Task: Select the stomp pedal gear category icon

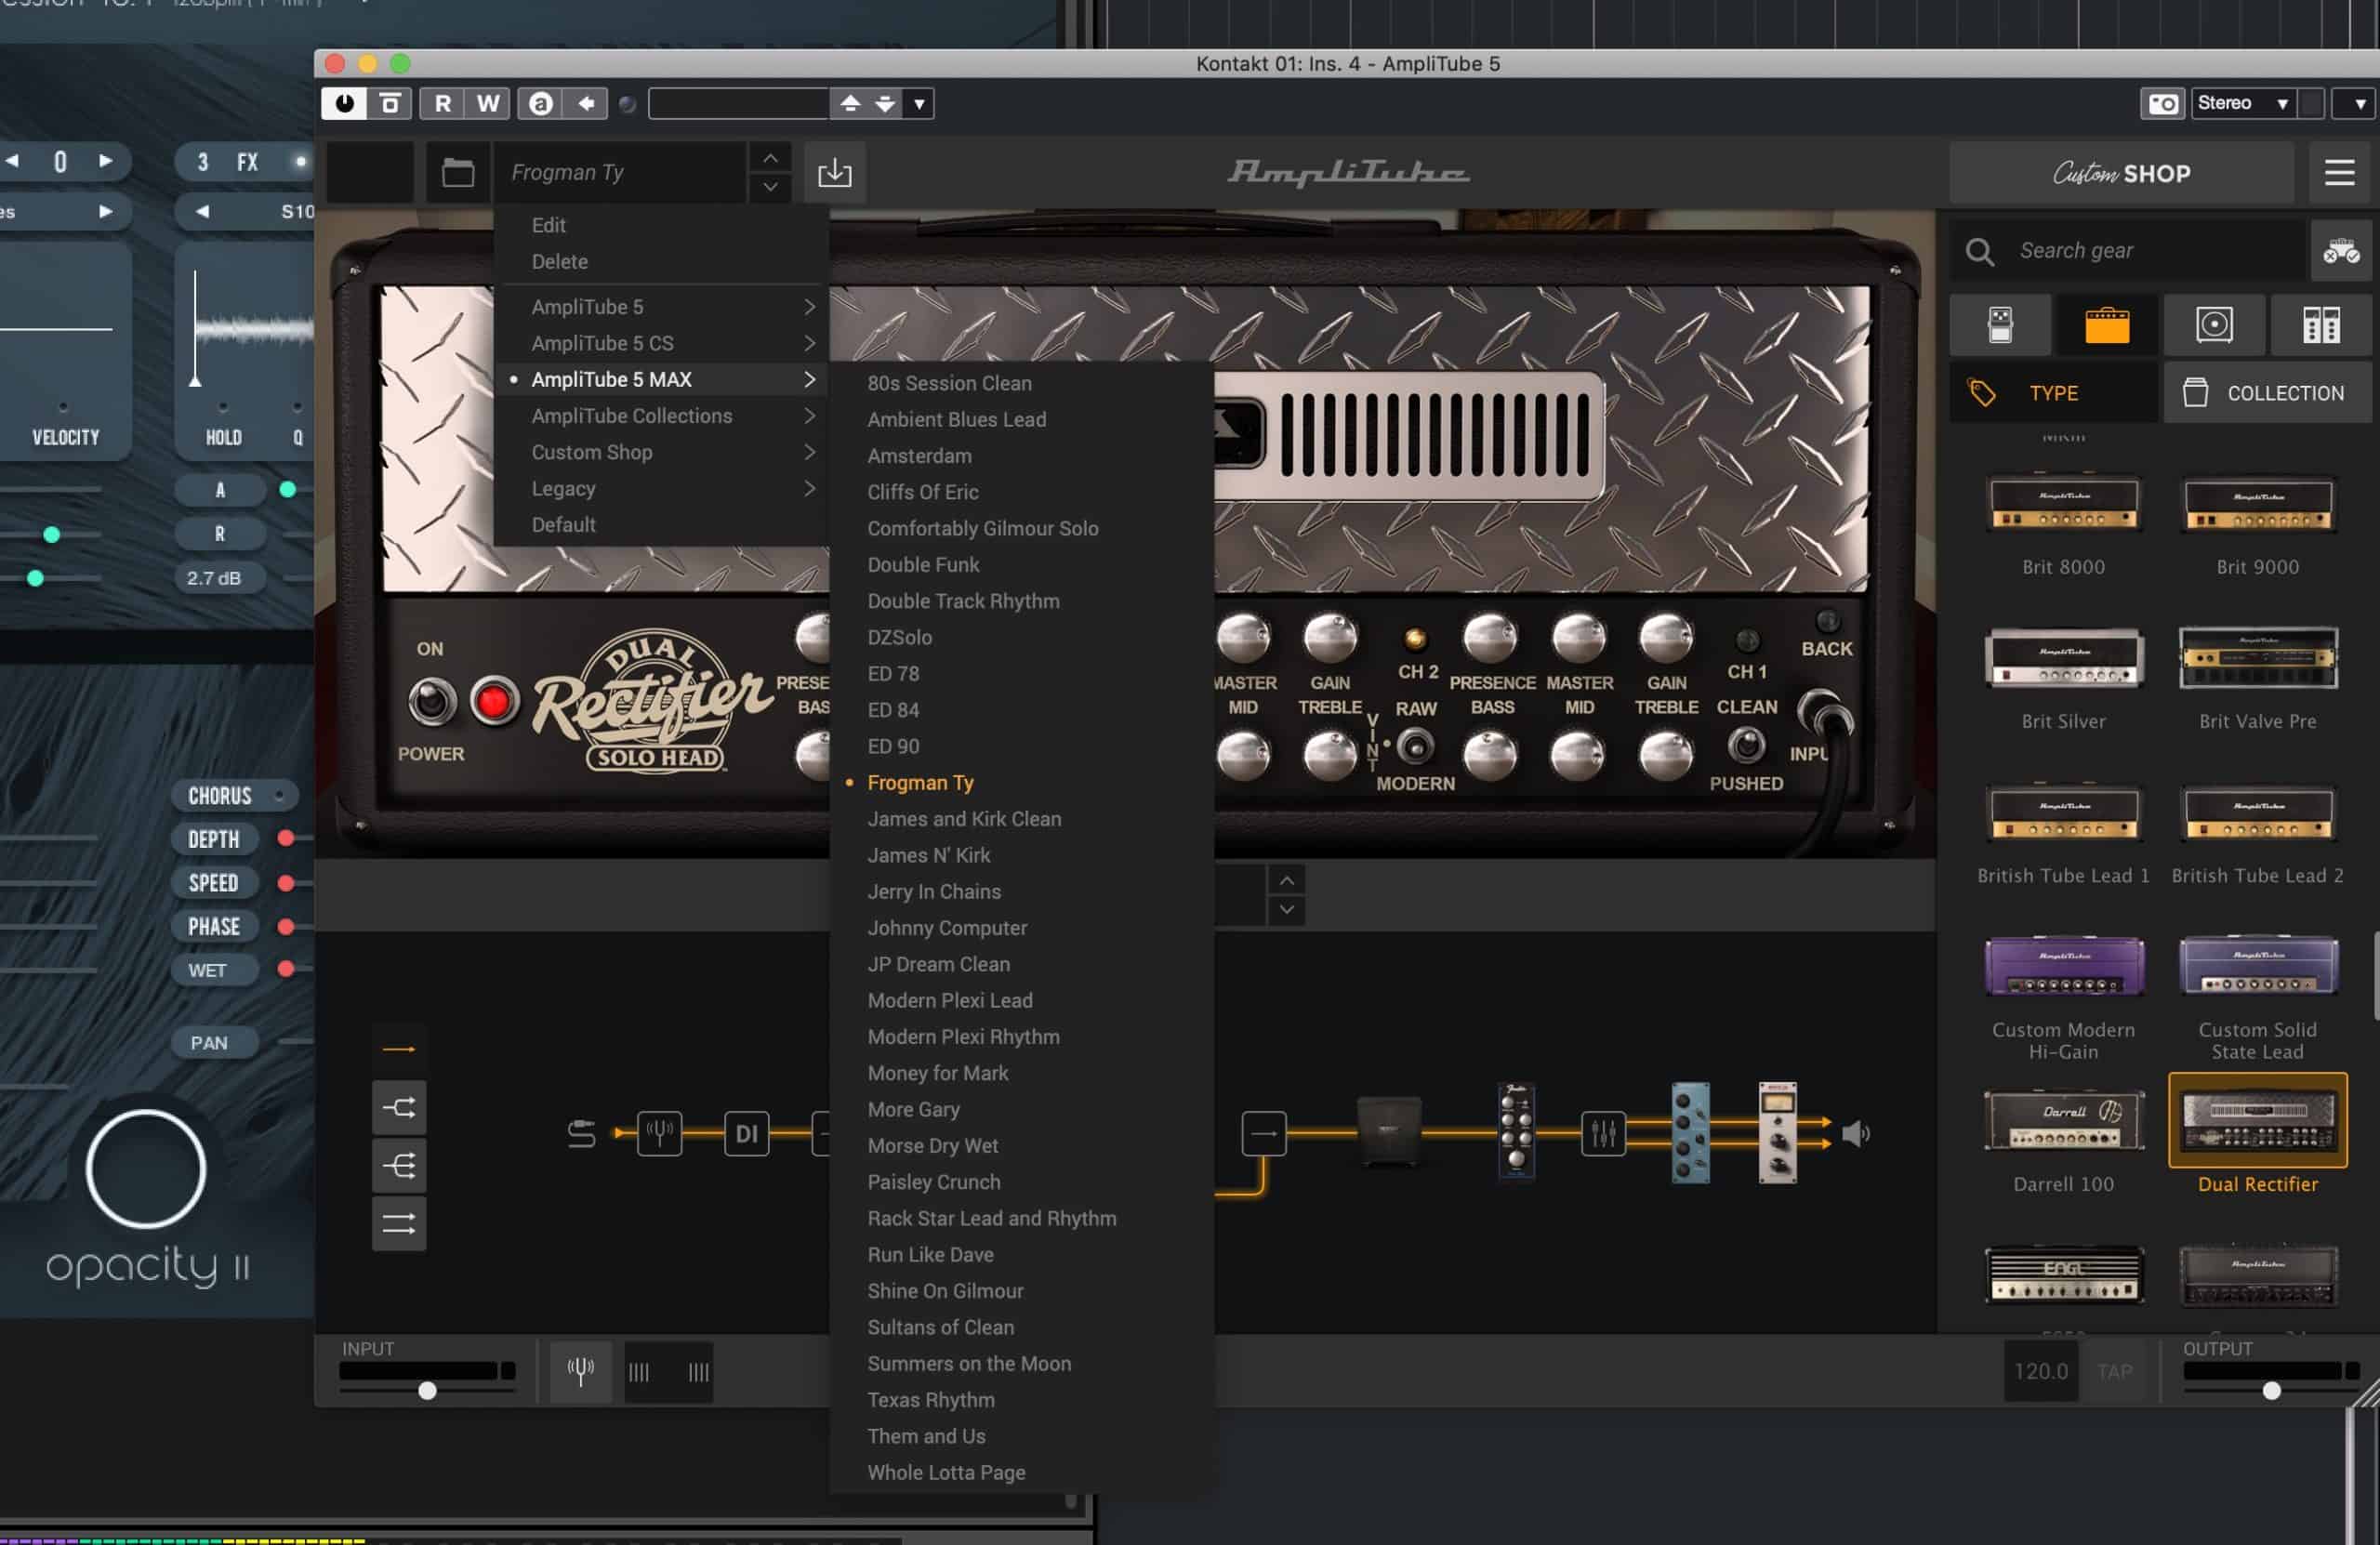Action: (2000, 325)
